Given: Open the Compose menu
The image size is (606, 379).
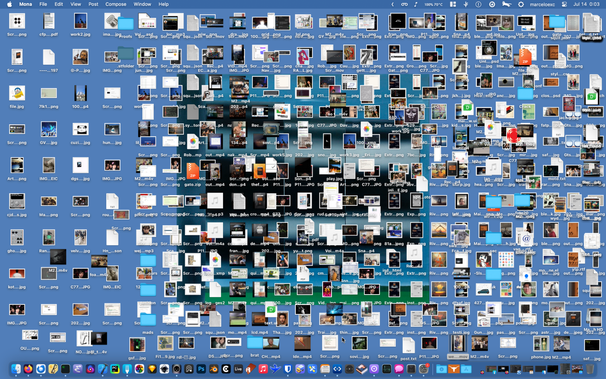Looking at the screenshot, I should [x=116, y=4].
